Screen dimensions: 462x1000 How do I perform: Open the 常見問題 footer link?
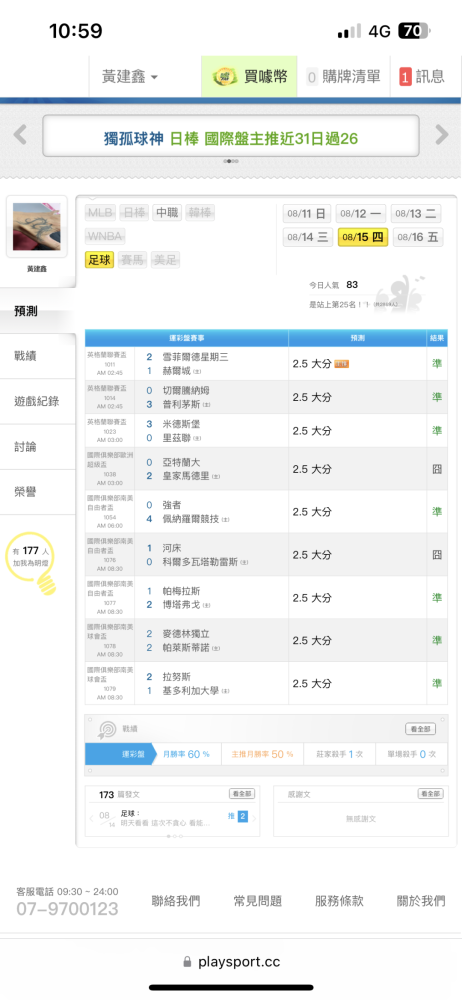click(257, 901)
